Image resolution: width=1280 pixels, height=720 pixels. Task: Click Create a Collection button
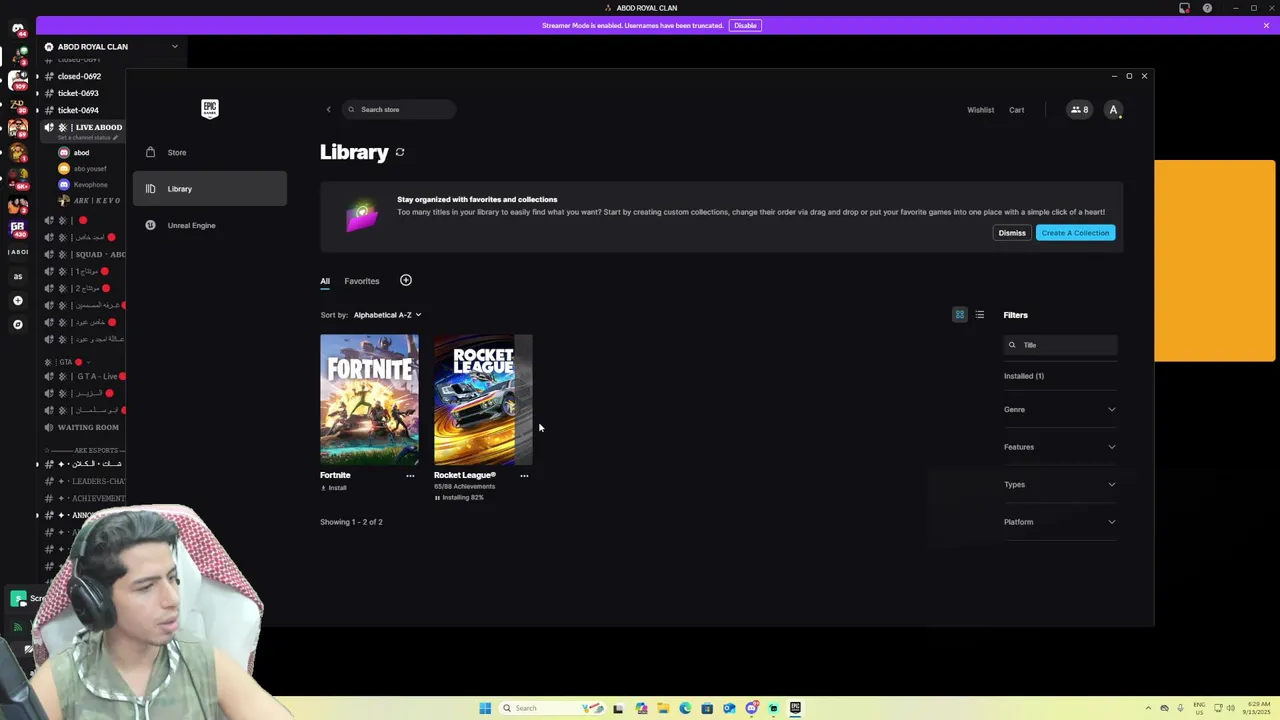click(x=1075, y=233)
